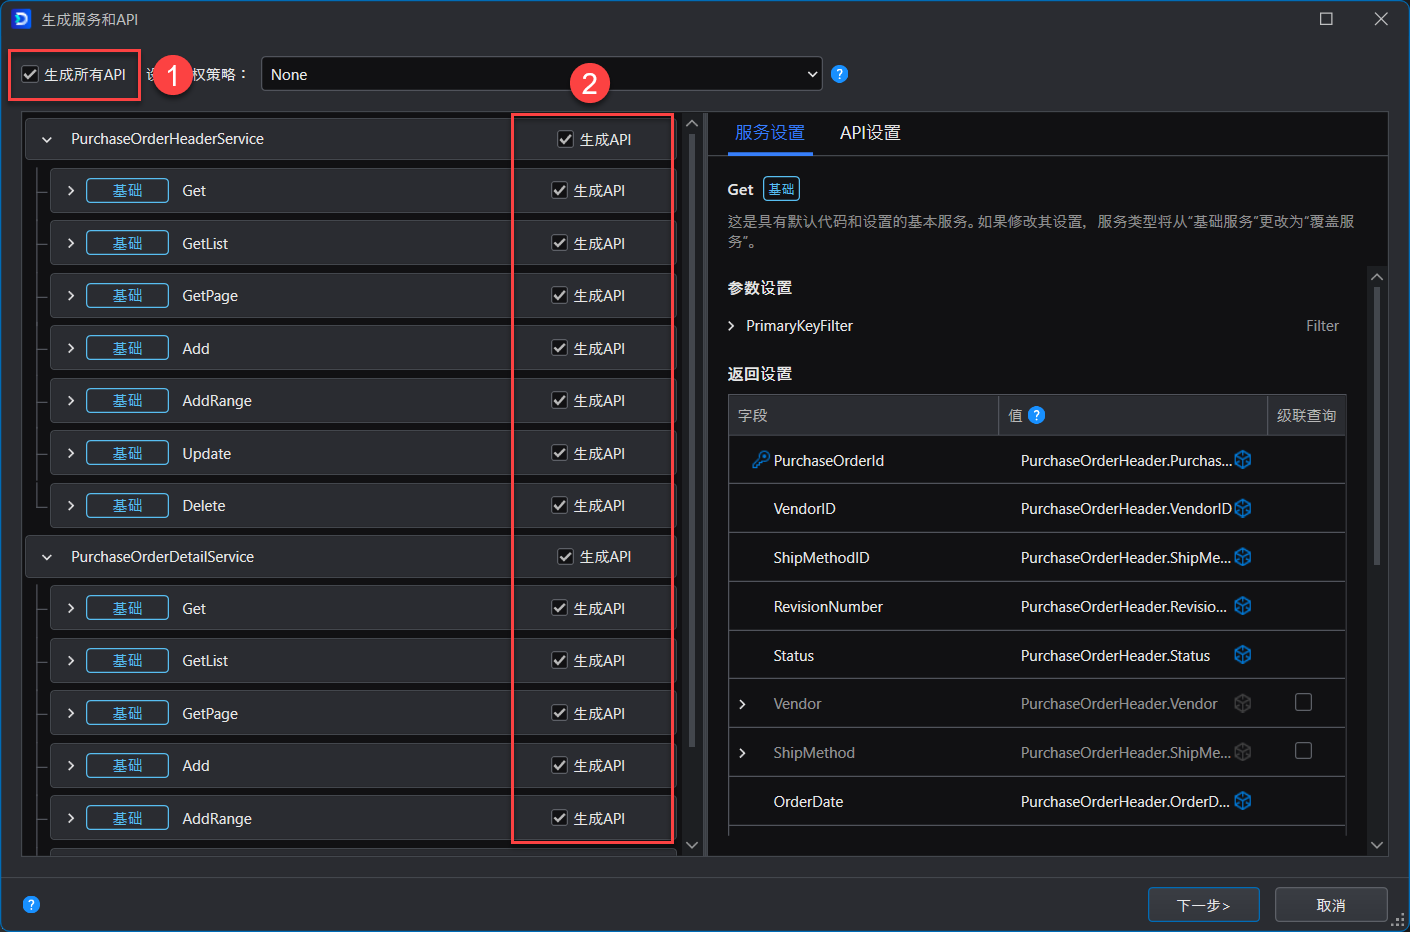Click the 基础 tag on the HeaderService GetPage row
Screen dimensions: 1410x932
pyautogui.click(x=127, y=296)
